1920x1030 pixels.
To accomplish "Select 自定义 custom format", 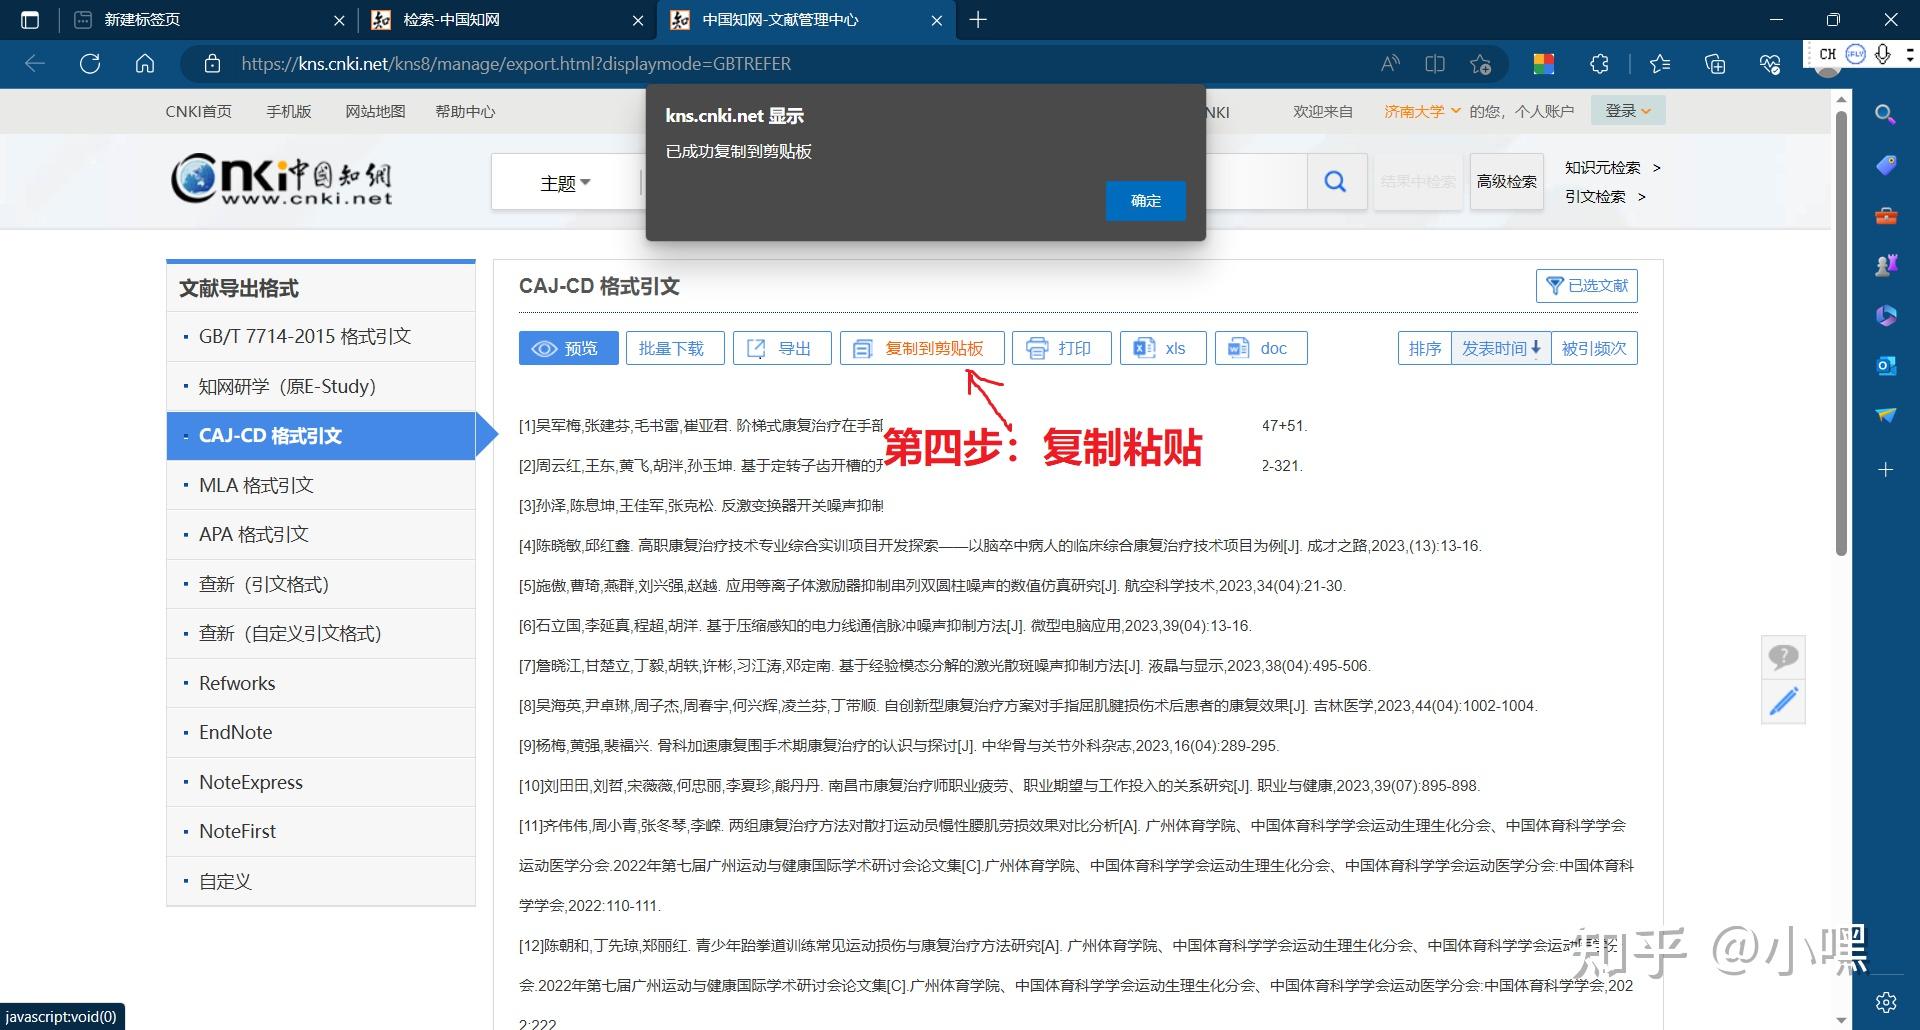I will pyautogui.click(x=321, y=881).
